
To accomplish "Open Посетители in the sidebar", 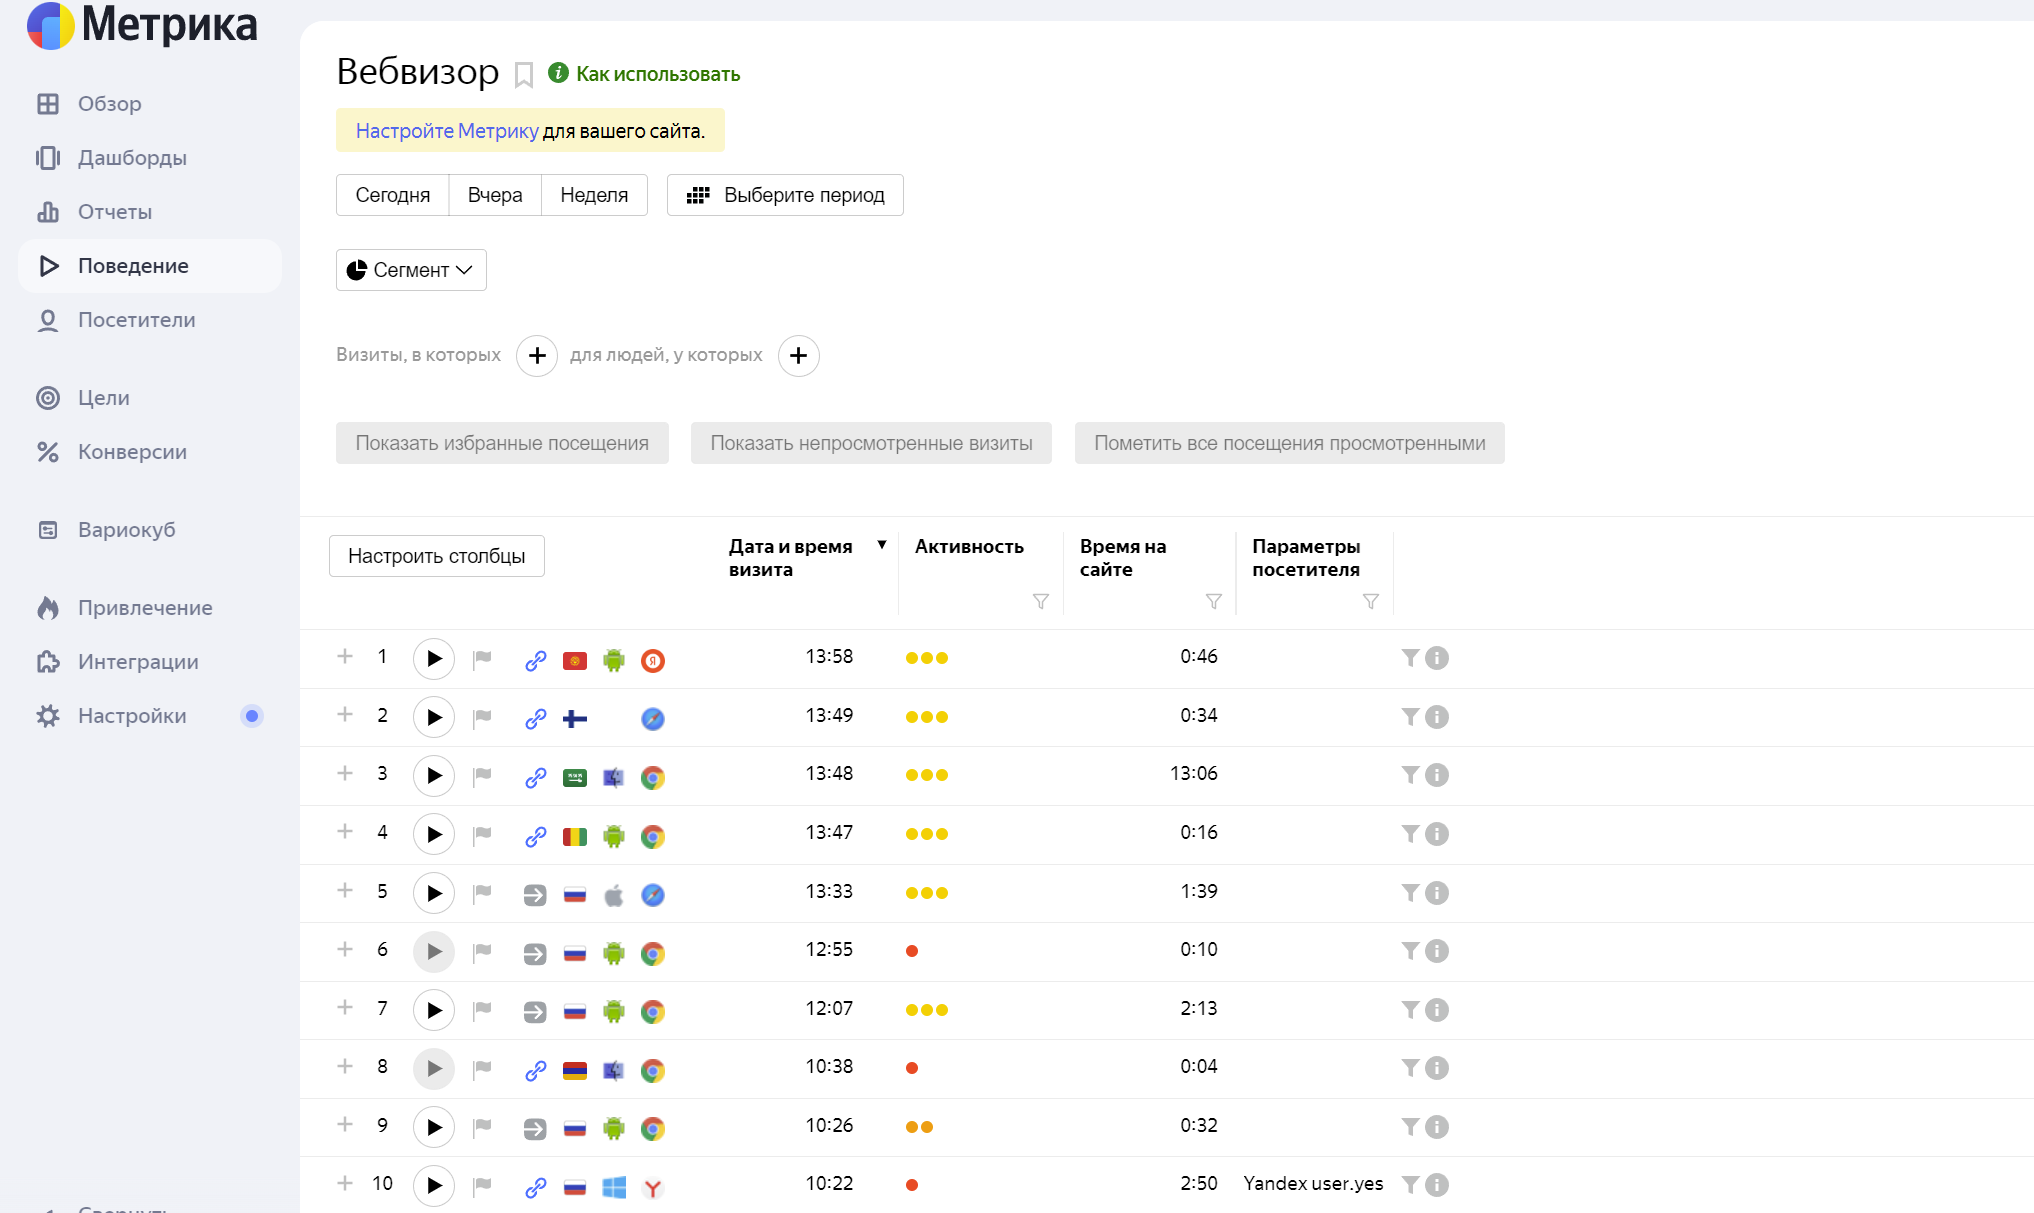I will point(136,320).
